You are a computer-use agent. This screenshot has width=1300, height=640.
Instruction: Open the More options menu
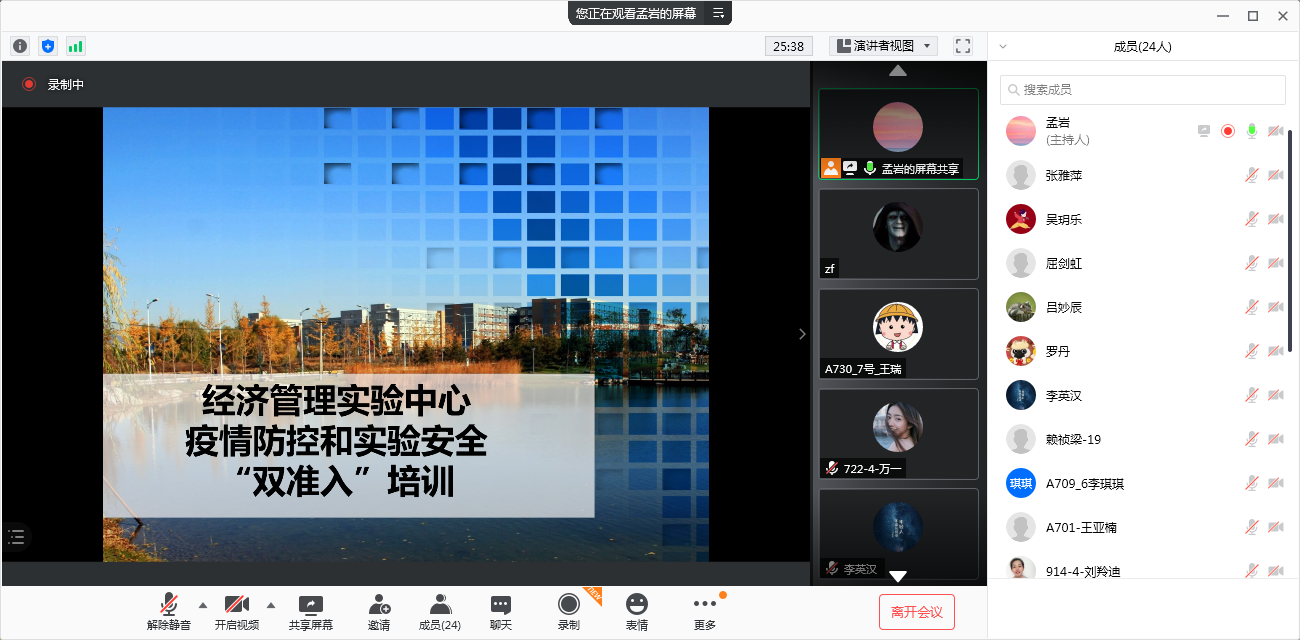(705, 611)
